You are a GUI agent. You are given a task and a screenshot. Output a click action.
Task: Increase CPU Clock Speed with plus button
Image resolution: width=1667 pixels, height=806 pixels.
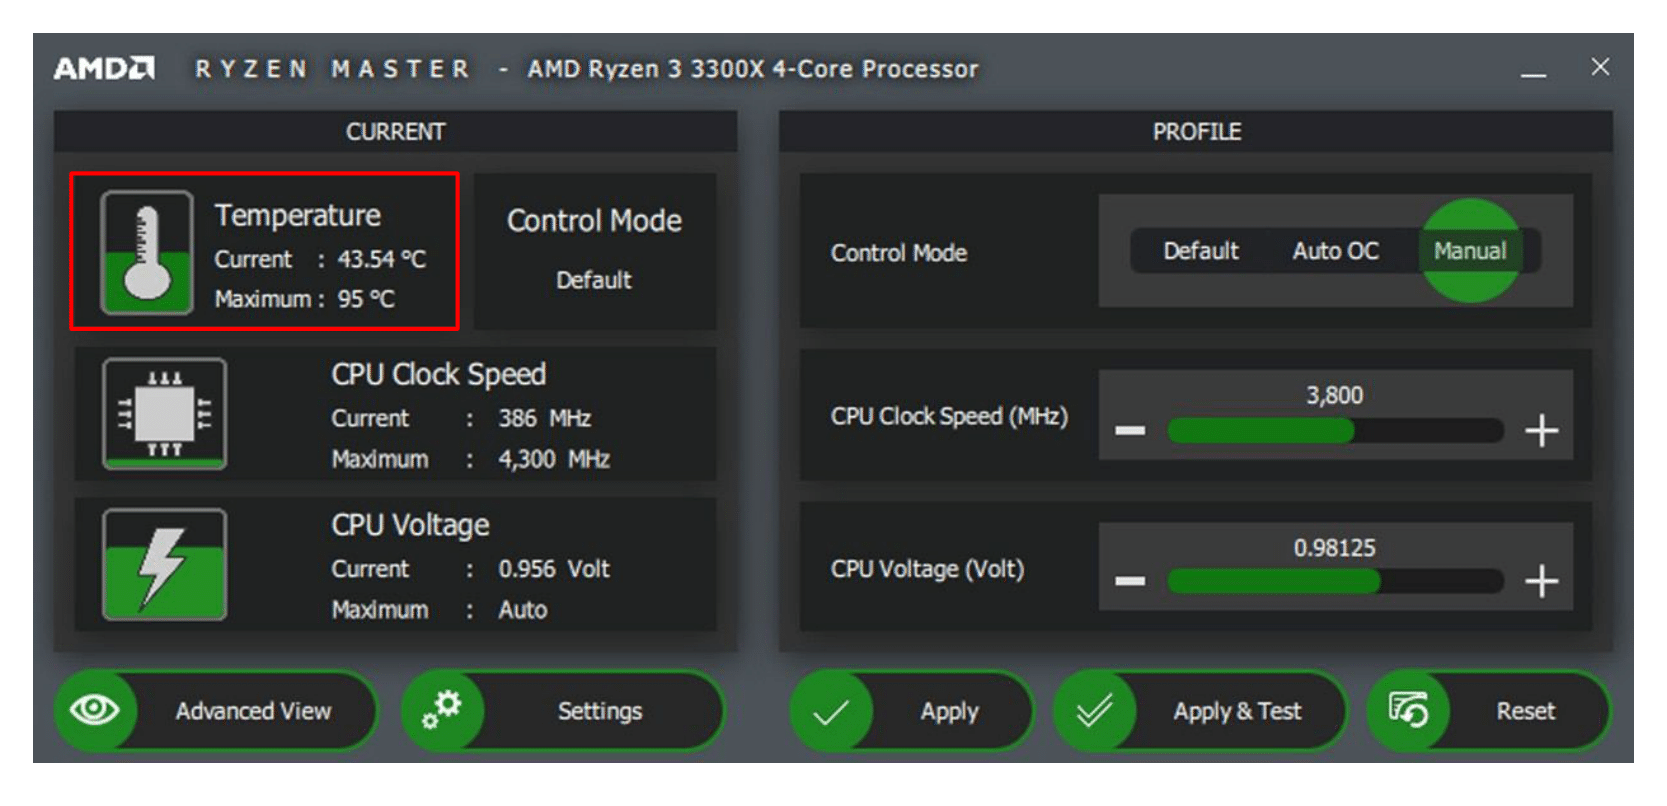click(x=1542, y=431)
